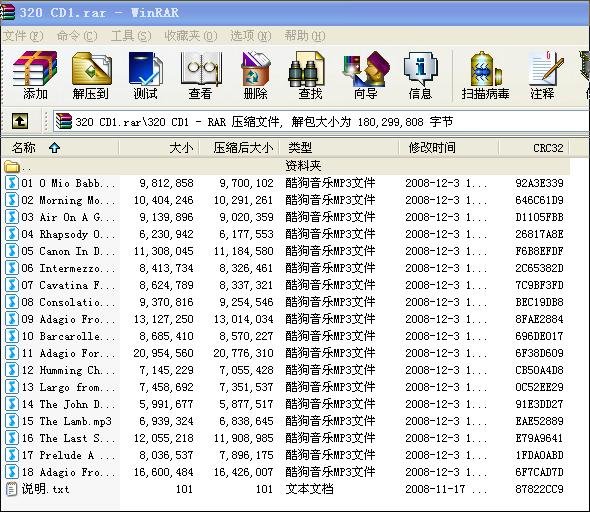Show archive 信息 (Info) icon
The width and height of the screenshot is (590, 512).
click(x=420, y=75)
